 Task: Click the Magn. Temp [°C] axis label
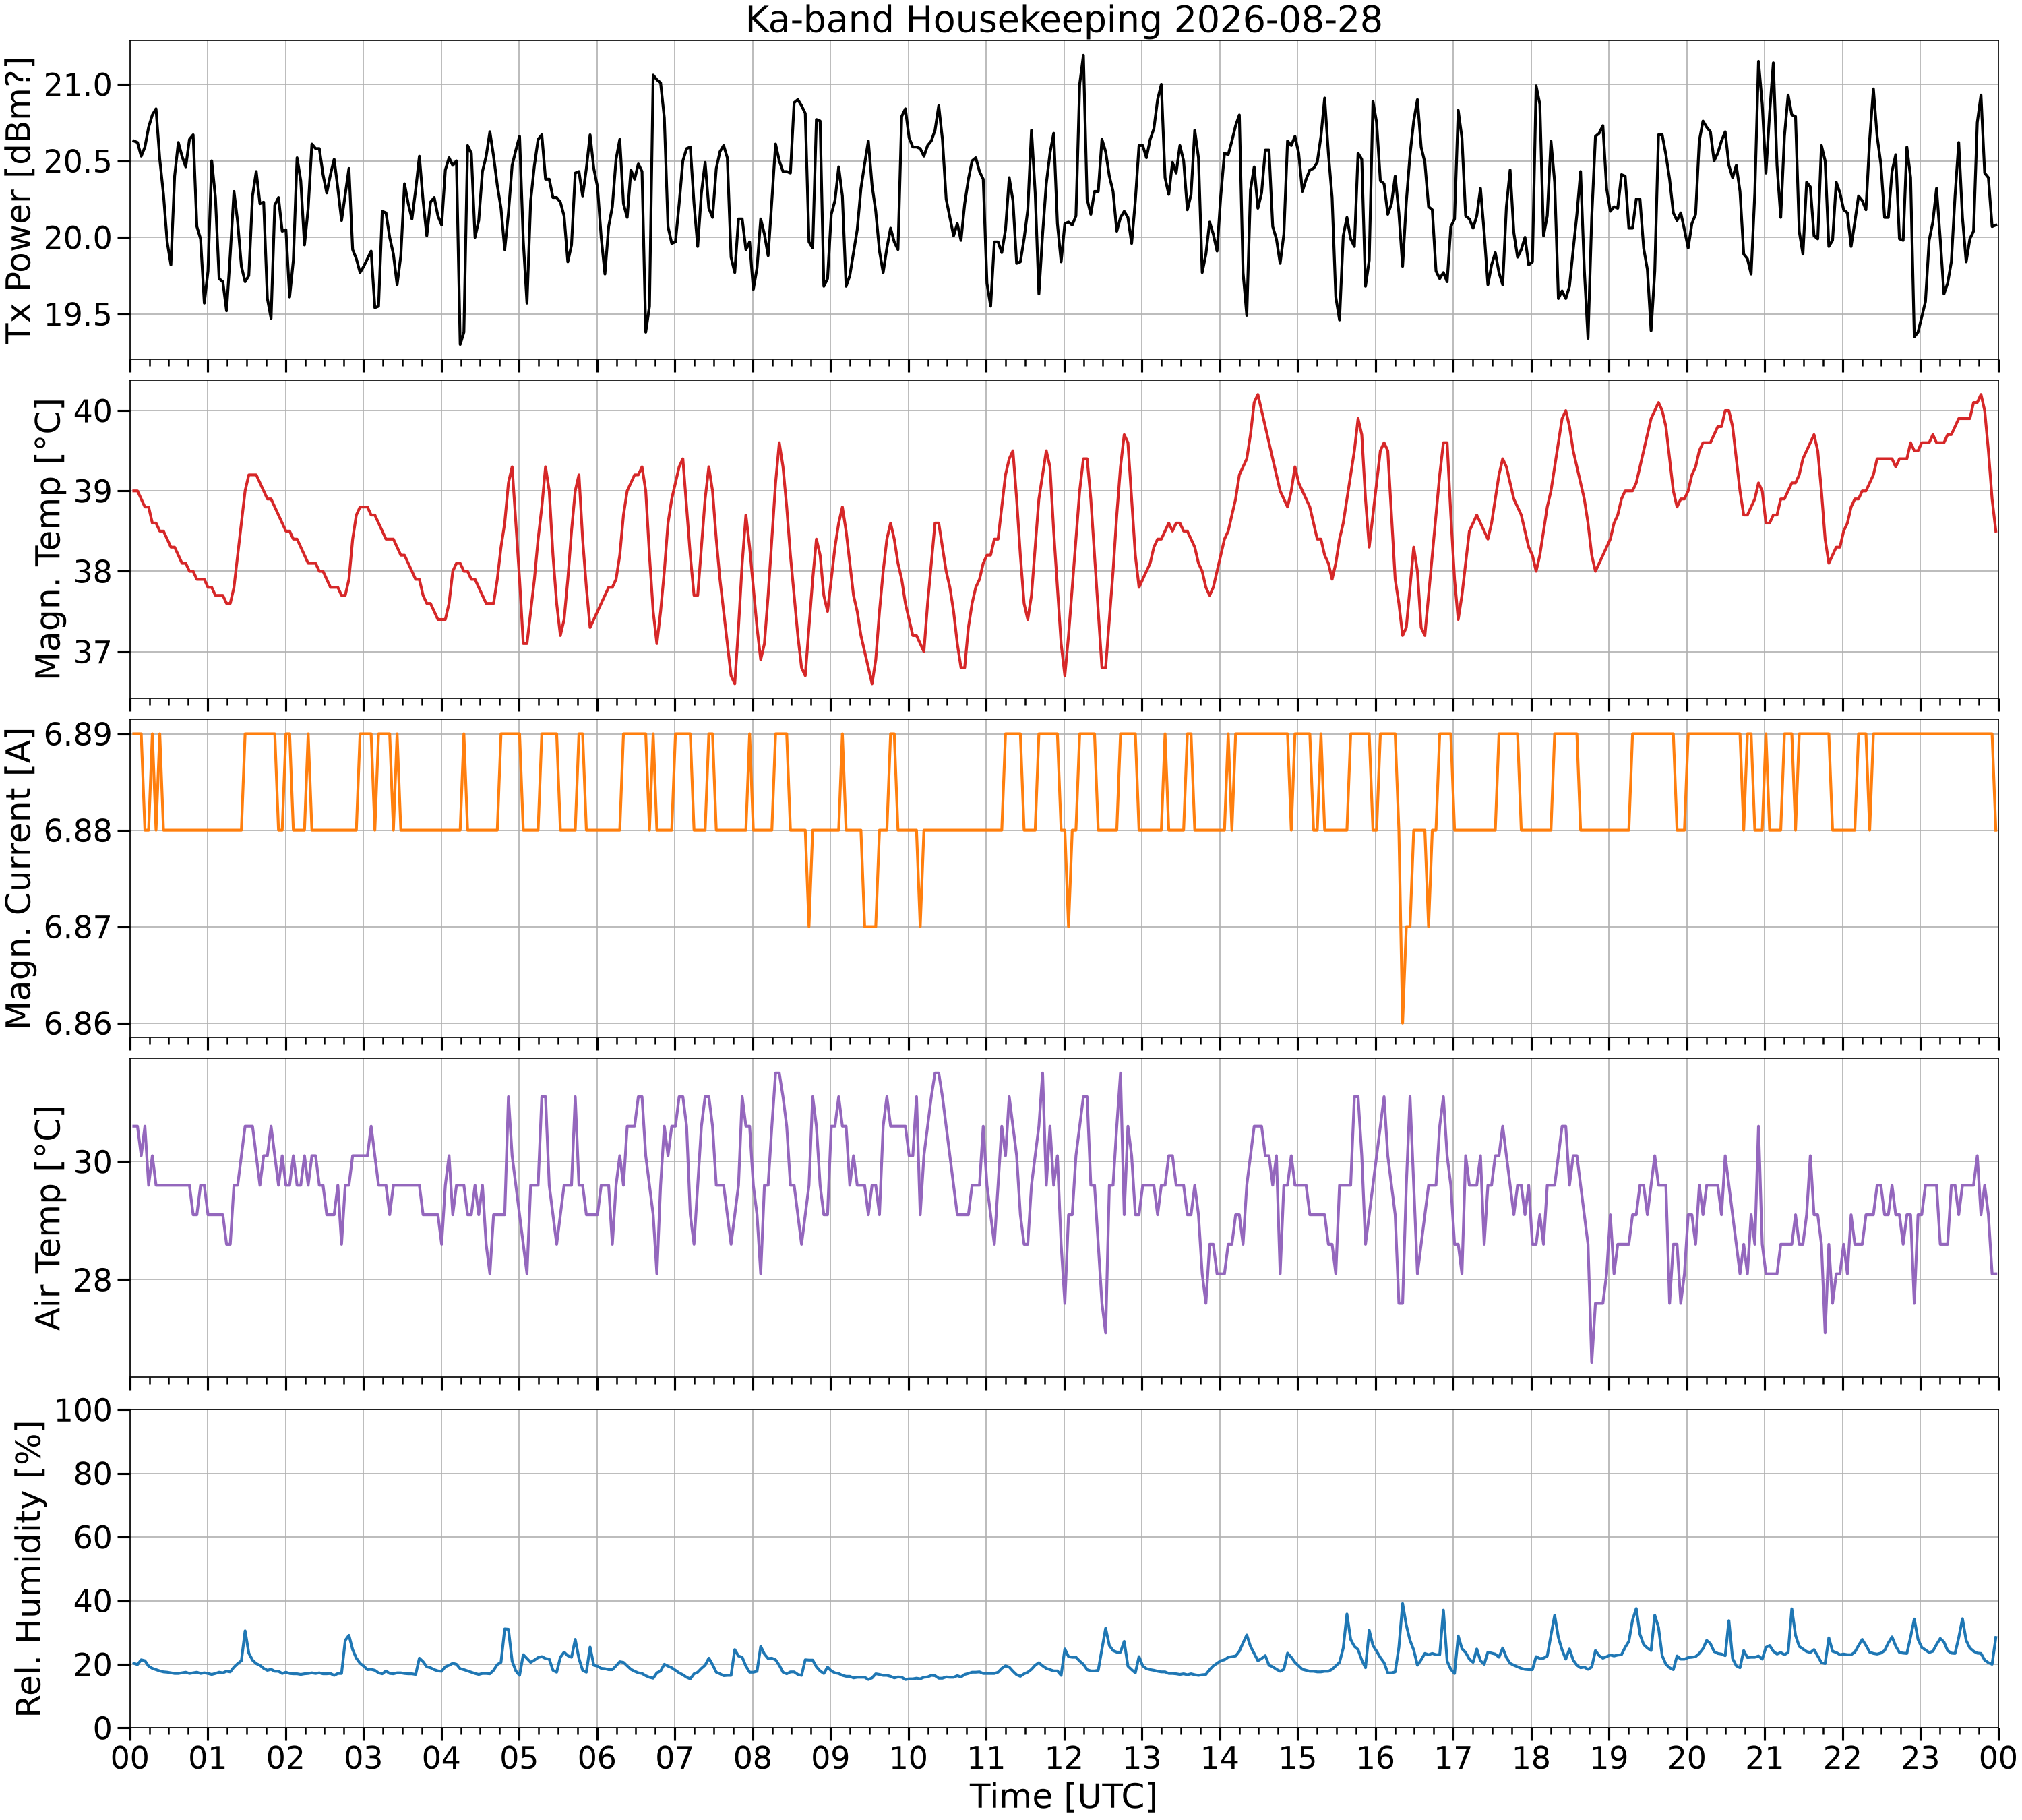coord(48,539)
